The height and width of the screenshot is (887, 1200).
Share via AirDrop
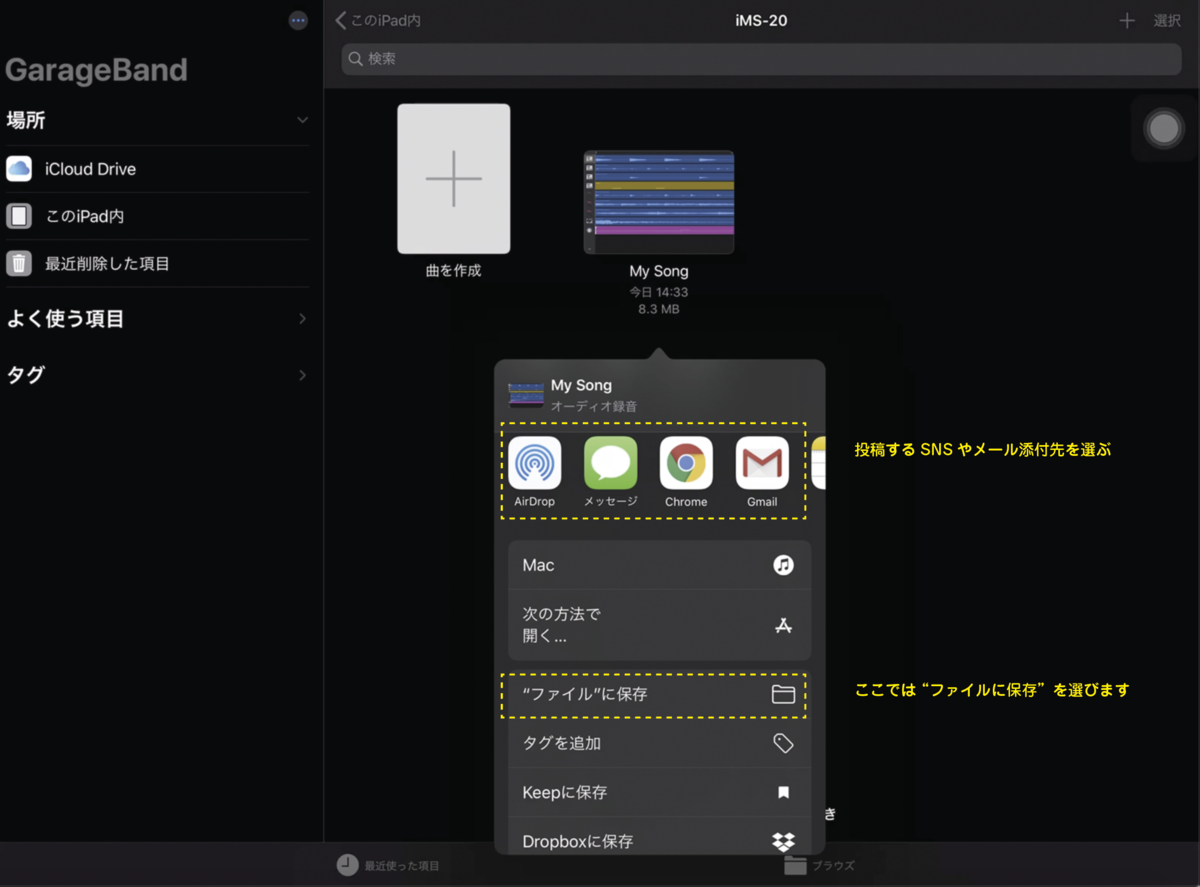click(535, 472)
